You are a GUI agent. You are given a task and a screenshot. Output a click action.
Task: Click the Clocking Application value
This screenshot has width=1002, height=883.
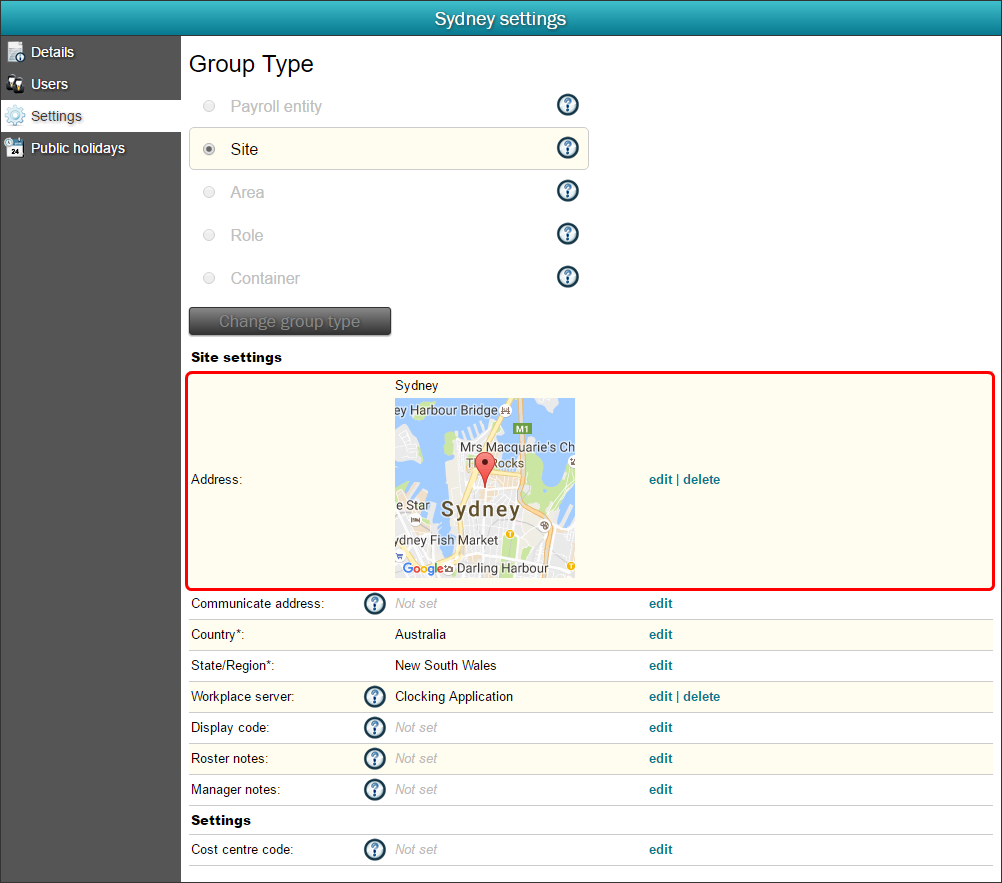[454, 696]
